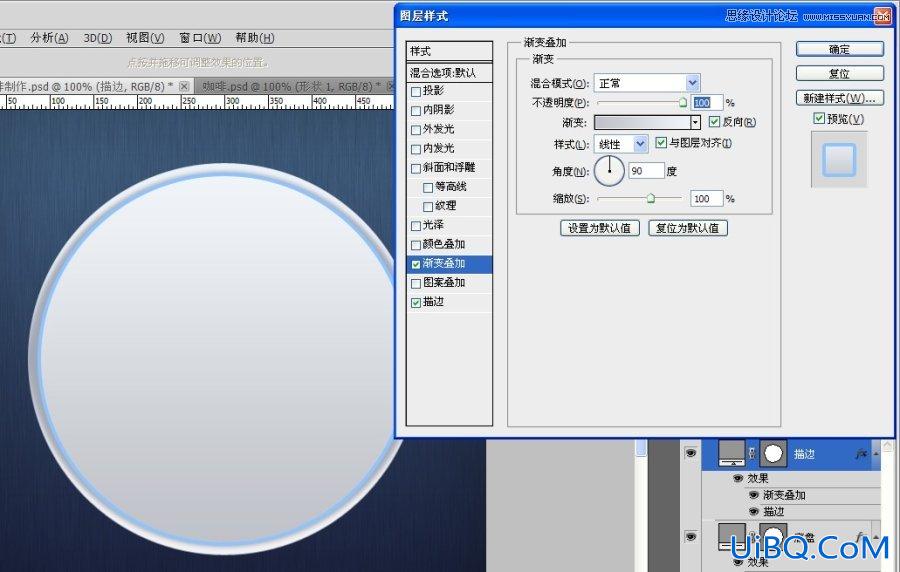
Task: Hide the 描边 layer with its eye icon
Action: (690, 453)
